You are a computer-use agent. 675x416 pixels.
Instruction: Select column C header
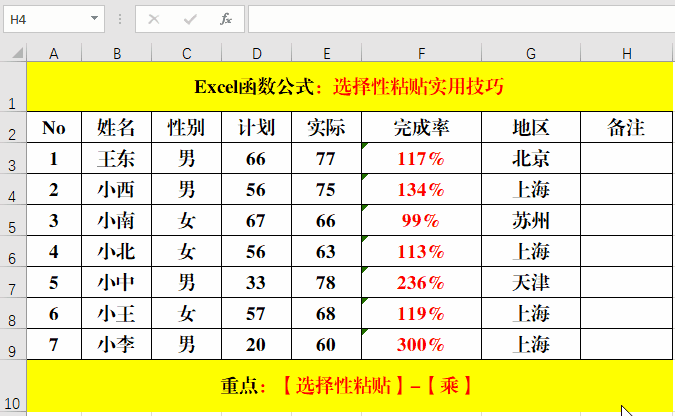pyautogui.click(x=186, y=53)
